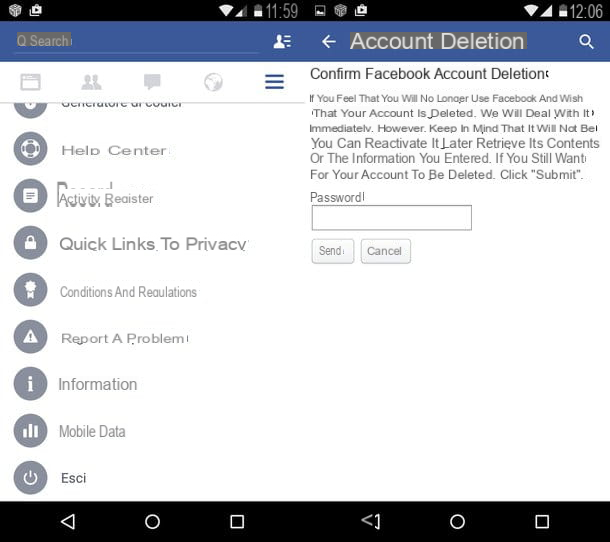Tap image notification icon in right status bar
This screenshot has width=610, height=542.
[x=320, y=11]
